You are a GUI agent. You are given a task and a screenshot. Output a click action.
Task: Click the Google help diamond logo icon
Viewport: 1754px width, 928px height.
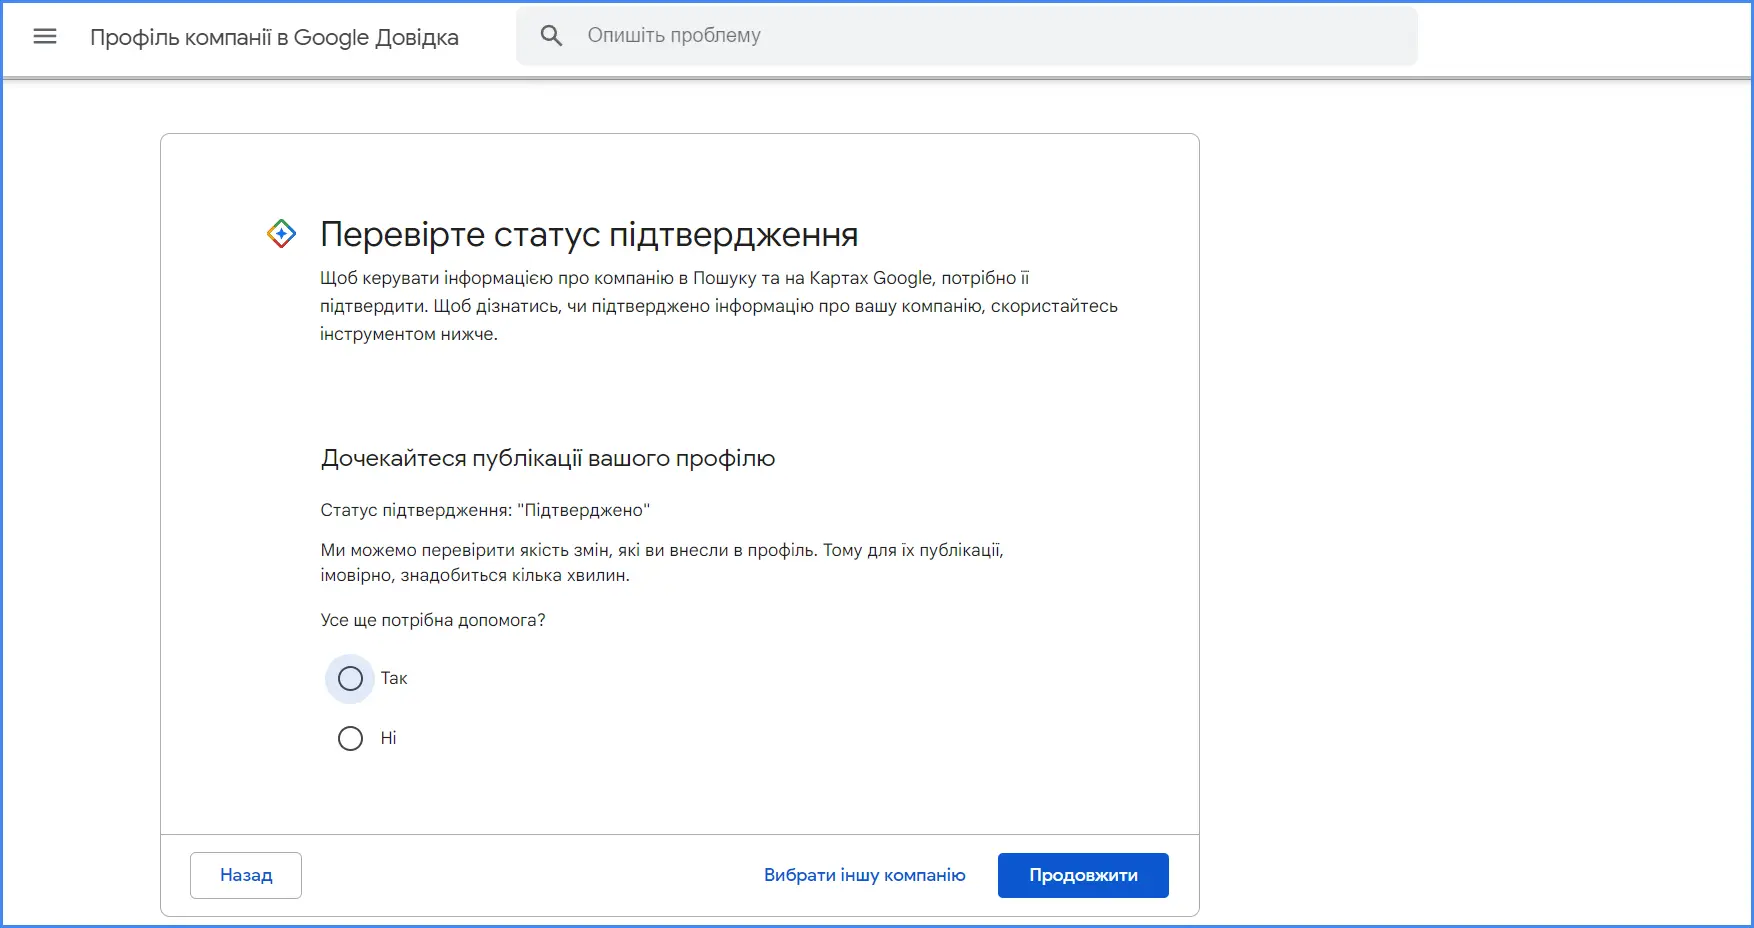pos(281,234)
